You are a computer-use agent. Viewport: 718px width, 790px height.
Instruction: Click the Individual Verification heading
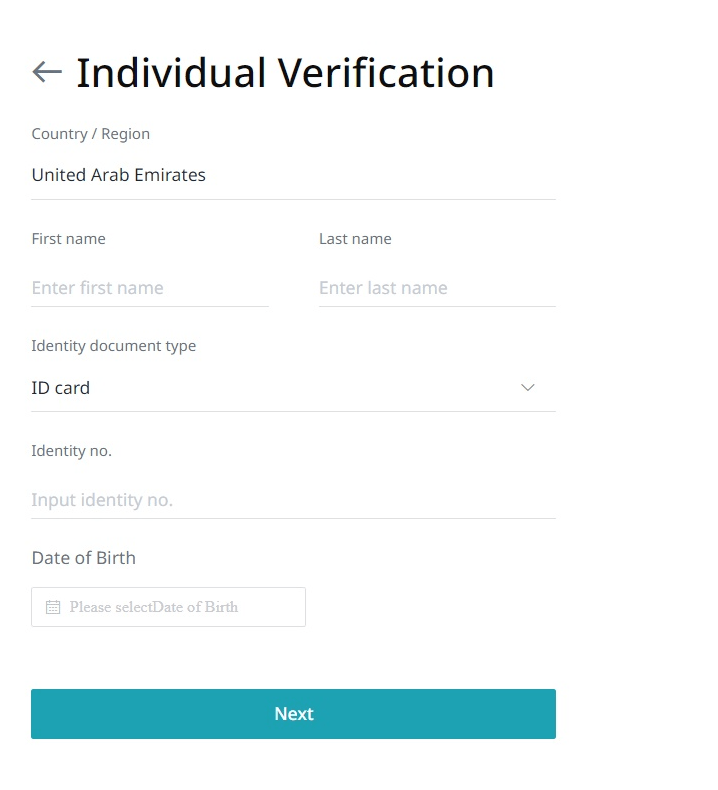285,73
